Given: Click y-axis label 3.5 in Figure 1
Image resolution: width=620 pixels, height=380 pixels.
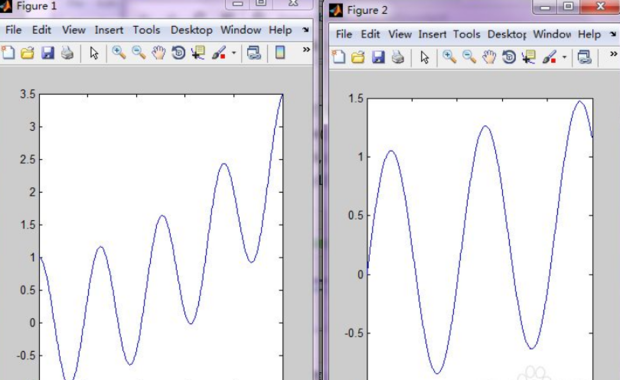Looking at the screenshot, I should point(28,94).
